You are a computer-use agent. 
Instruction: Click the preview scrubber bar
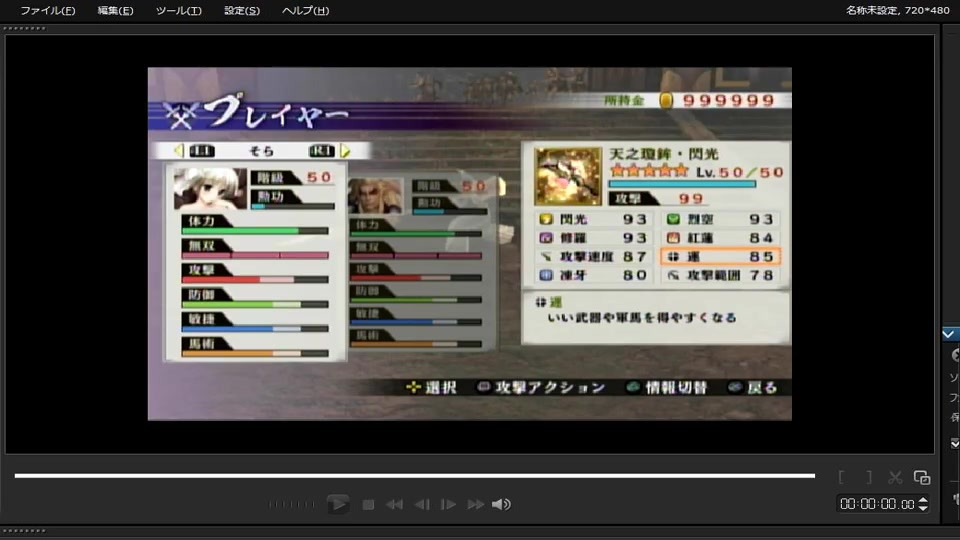click(x=414, y=476)
